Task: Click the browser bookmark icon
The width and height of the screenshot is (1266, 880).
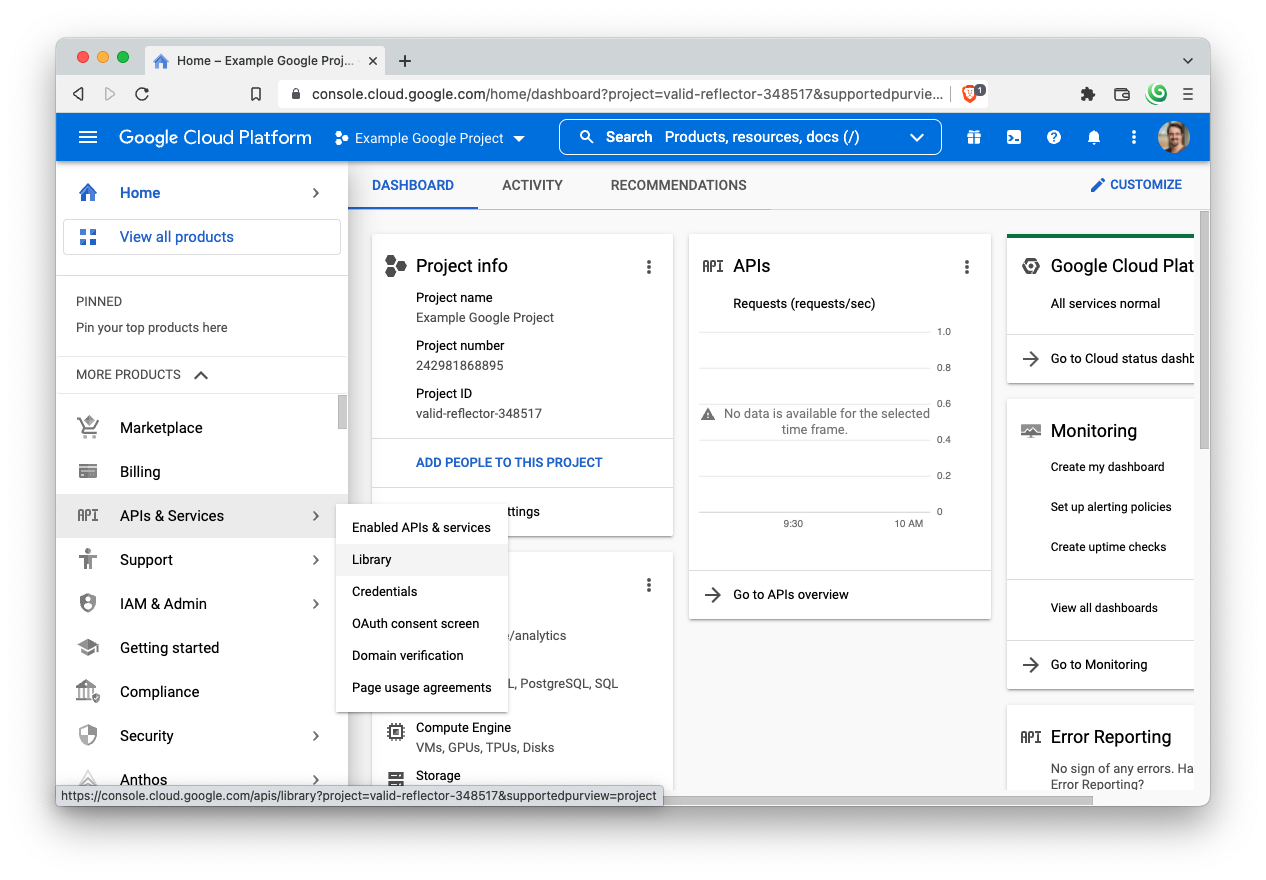Action: click(256, 94)
